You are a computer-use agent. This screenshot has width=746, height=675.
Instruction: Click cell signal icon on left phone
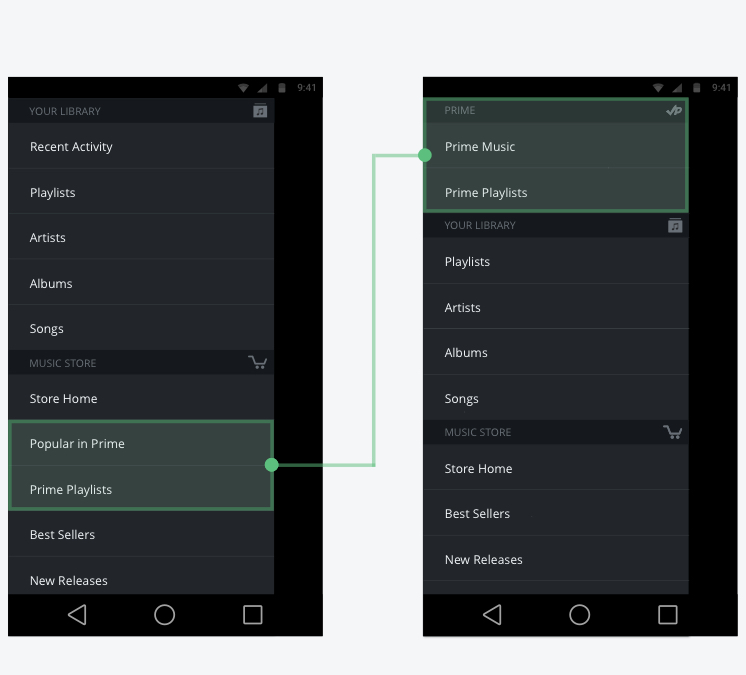263,88
